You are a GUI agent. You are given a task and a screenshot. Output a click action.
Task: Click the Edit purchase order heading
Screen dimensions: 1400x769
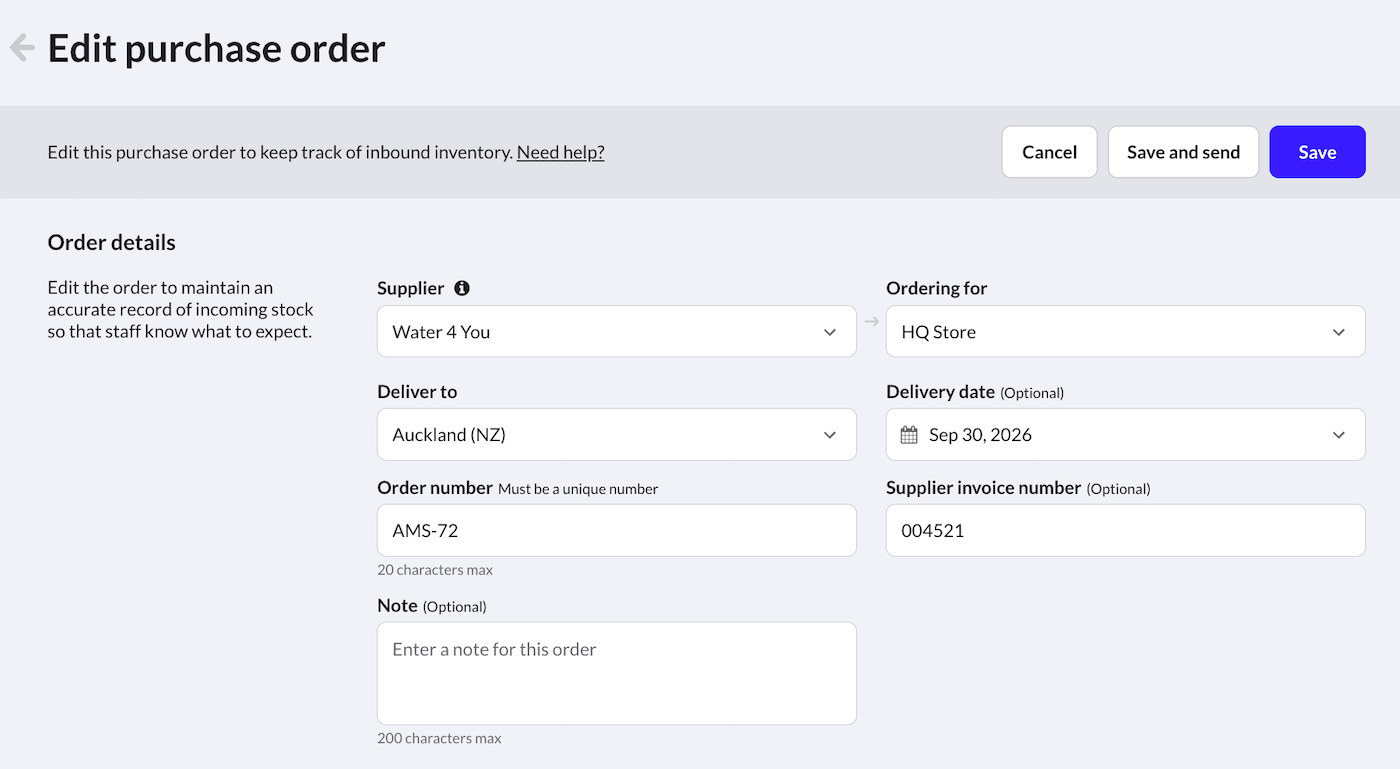[x=217, y=48]
